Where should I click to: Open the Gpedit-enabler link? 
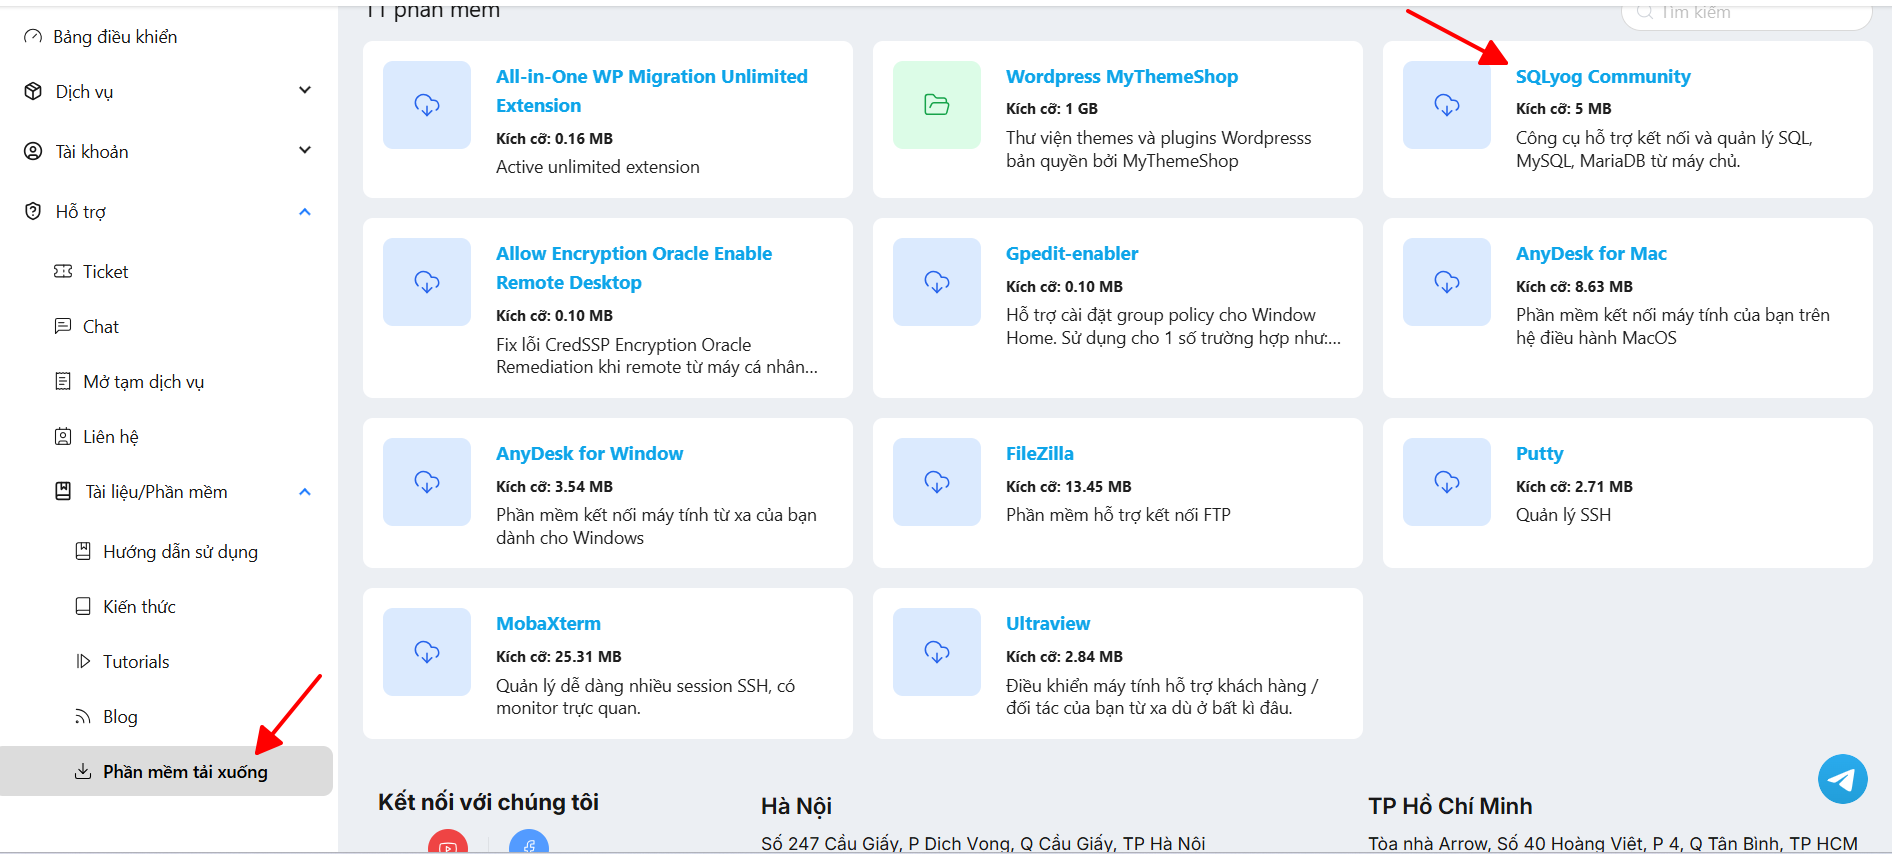point(1072,254)
